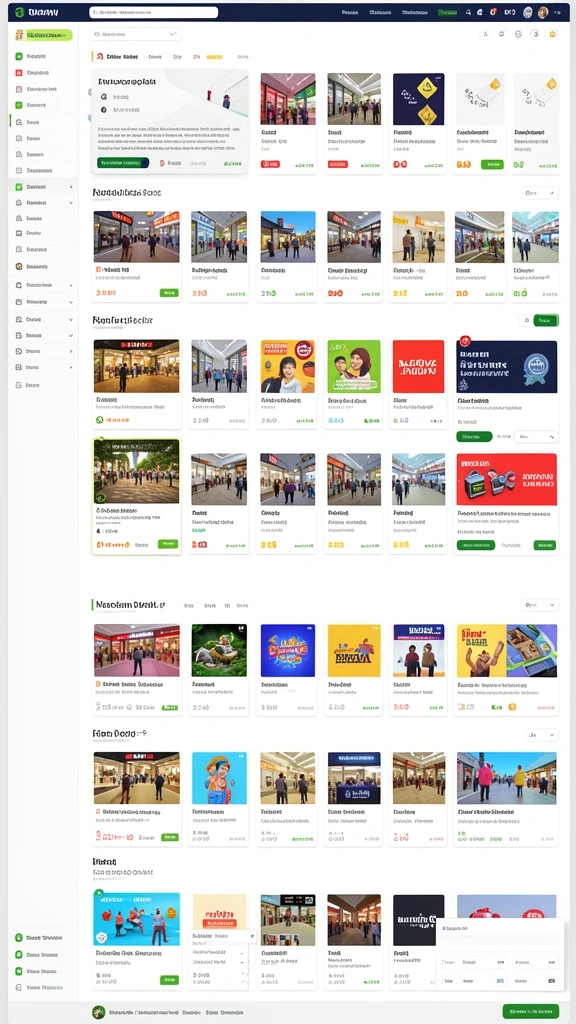Click the wide green button under the red padlock banner
The image size is (576, 1024).
click(x=475, y=545)
